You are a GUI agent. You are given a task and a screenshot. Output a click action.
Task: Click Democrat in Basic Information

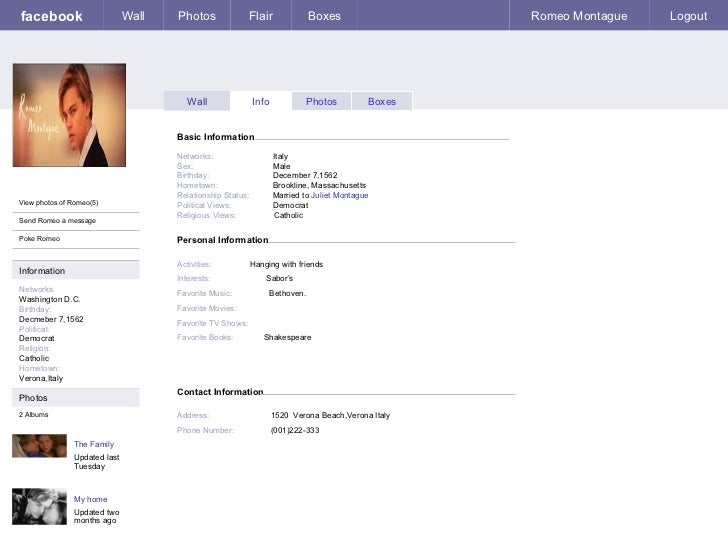tap(291, 205)
